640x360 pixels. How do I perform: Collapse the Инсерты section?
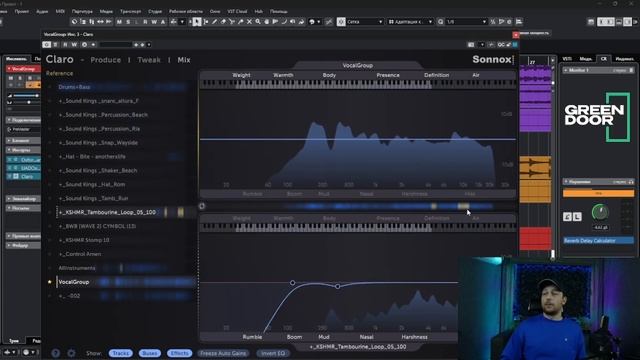[23, 150]
